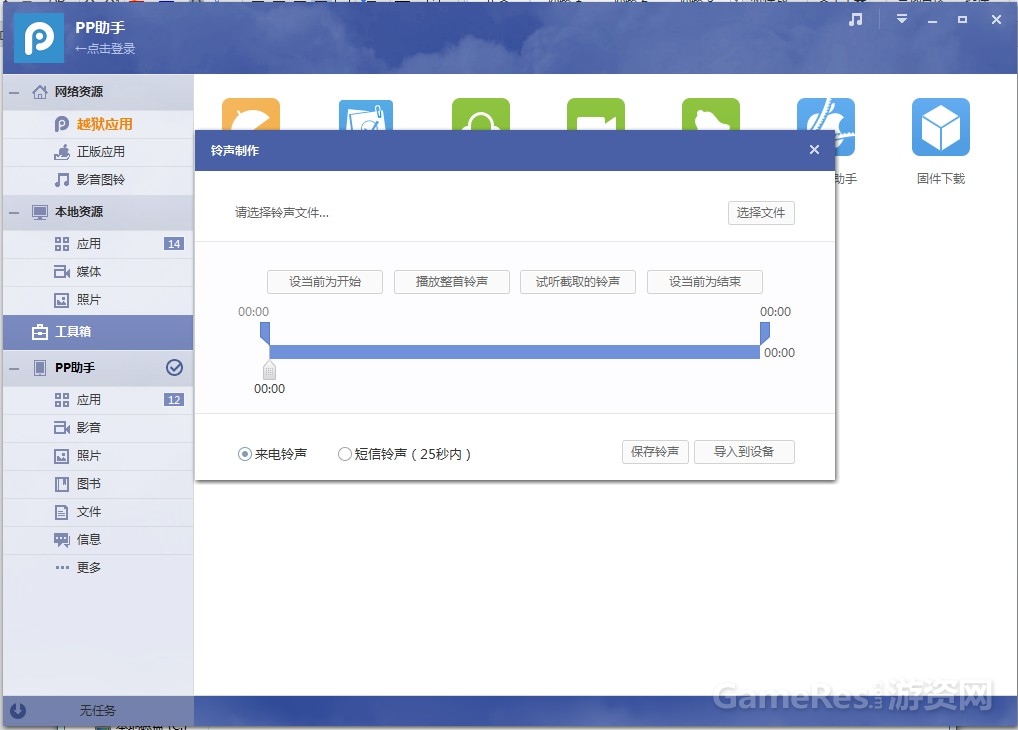The image size is (1018, 730).
Task: Select 照片 under 本地资源
Action: tap(98, 300)
